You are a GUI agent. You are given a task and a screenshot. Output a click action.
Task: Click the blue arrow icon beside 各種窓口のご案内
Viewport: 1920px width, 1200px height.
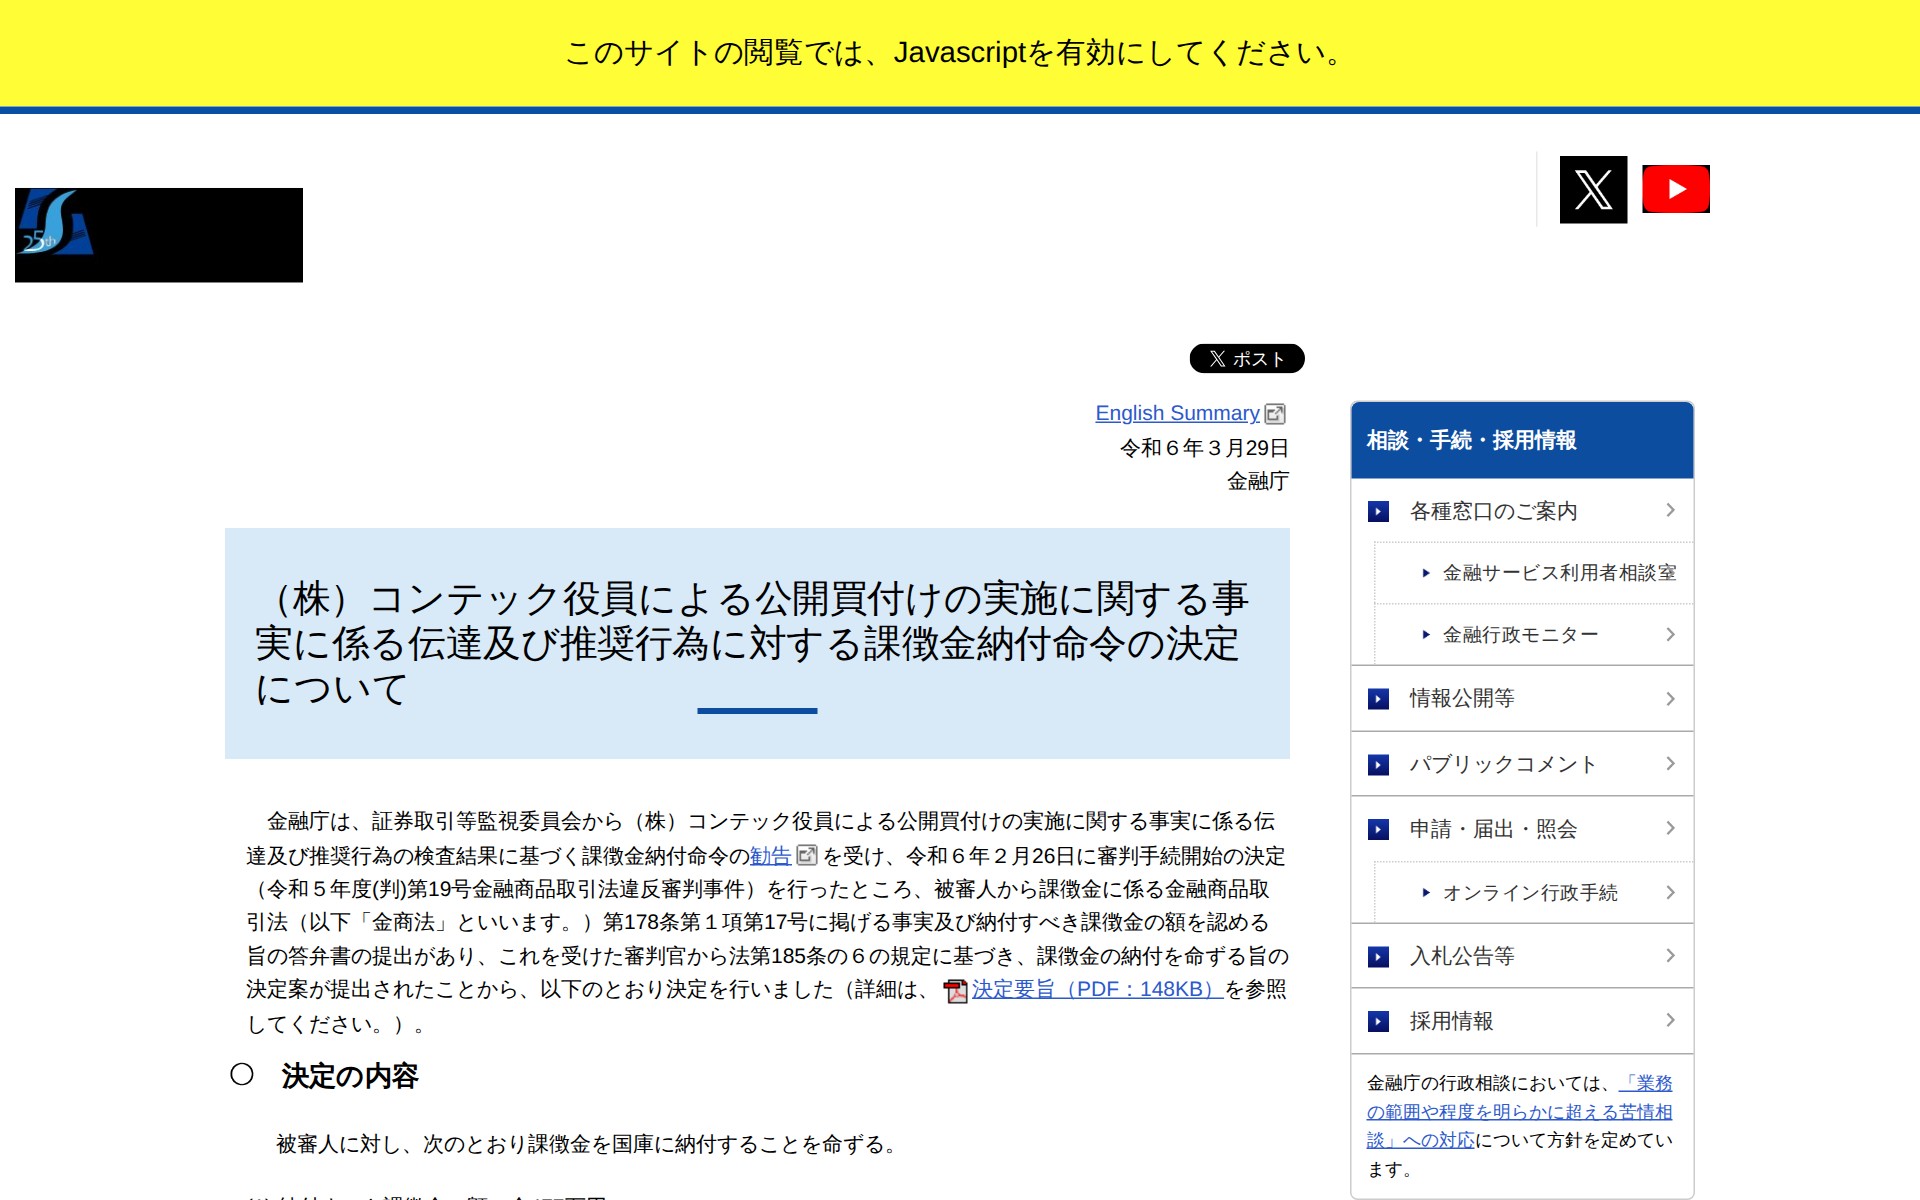tap(1378, 511)
